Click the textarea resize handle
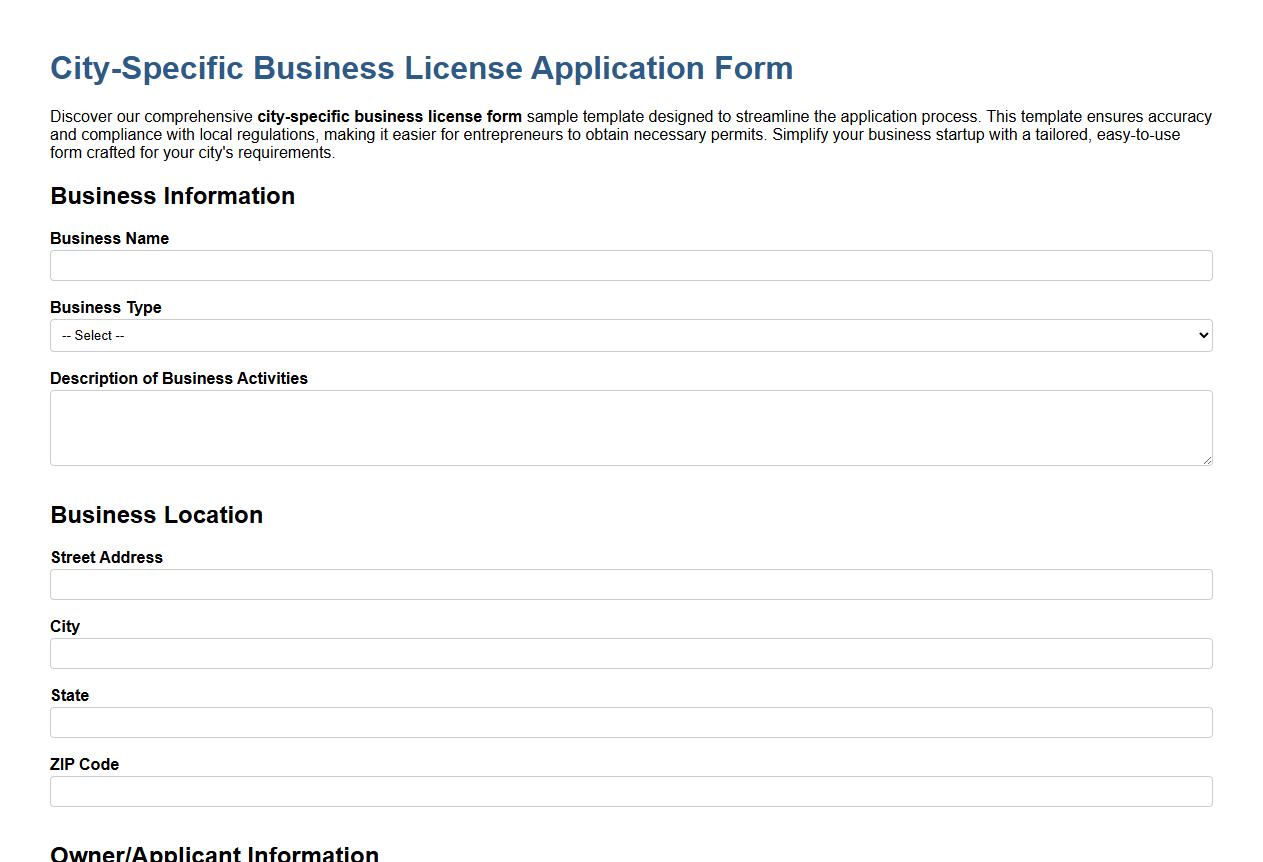The width and height of the screenshot is (1263, 862). click(1207, 460)
